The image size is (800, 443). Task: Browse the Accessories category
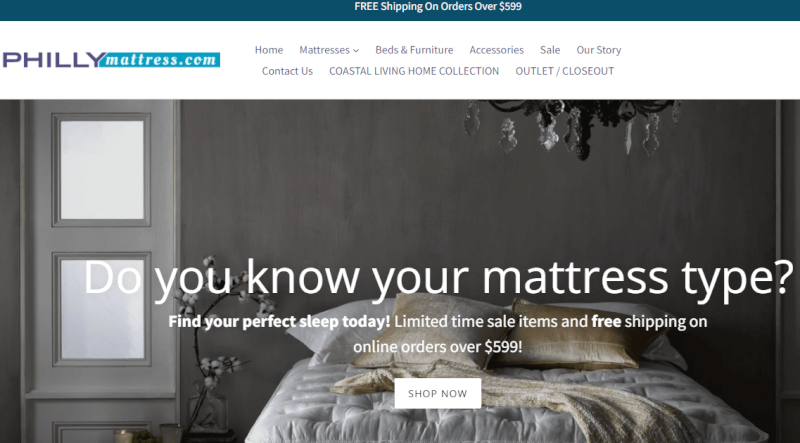tap(496, 50)
